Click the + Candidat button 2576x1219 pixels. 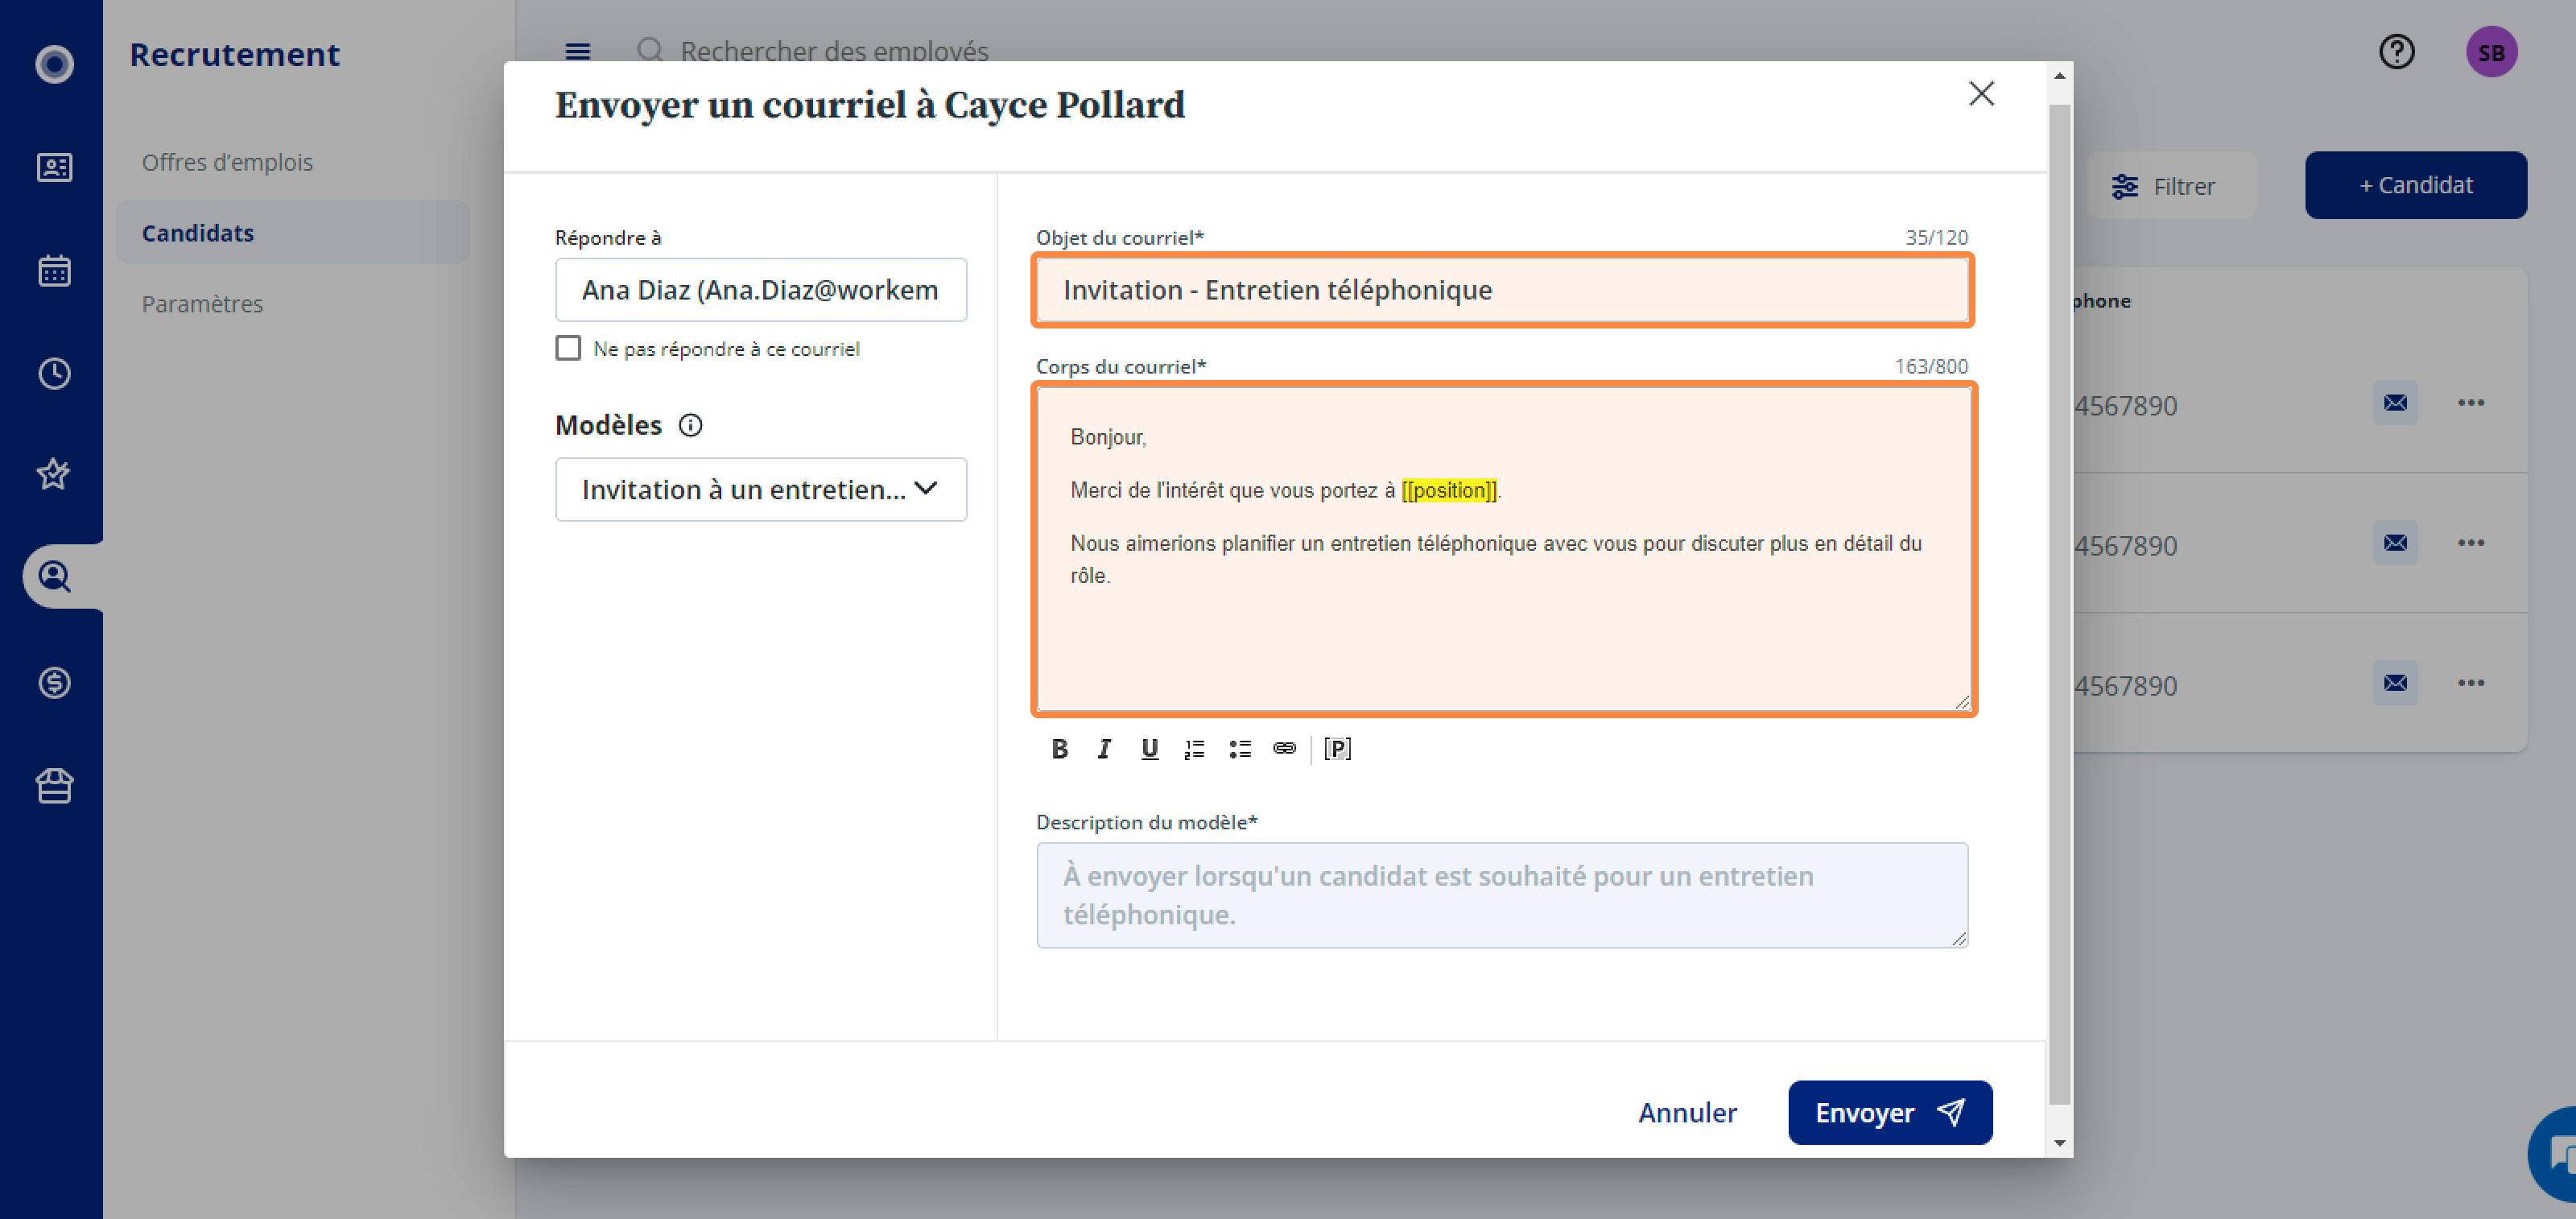[x=2416, y=185]
